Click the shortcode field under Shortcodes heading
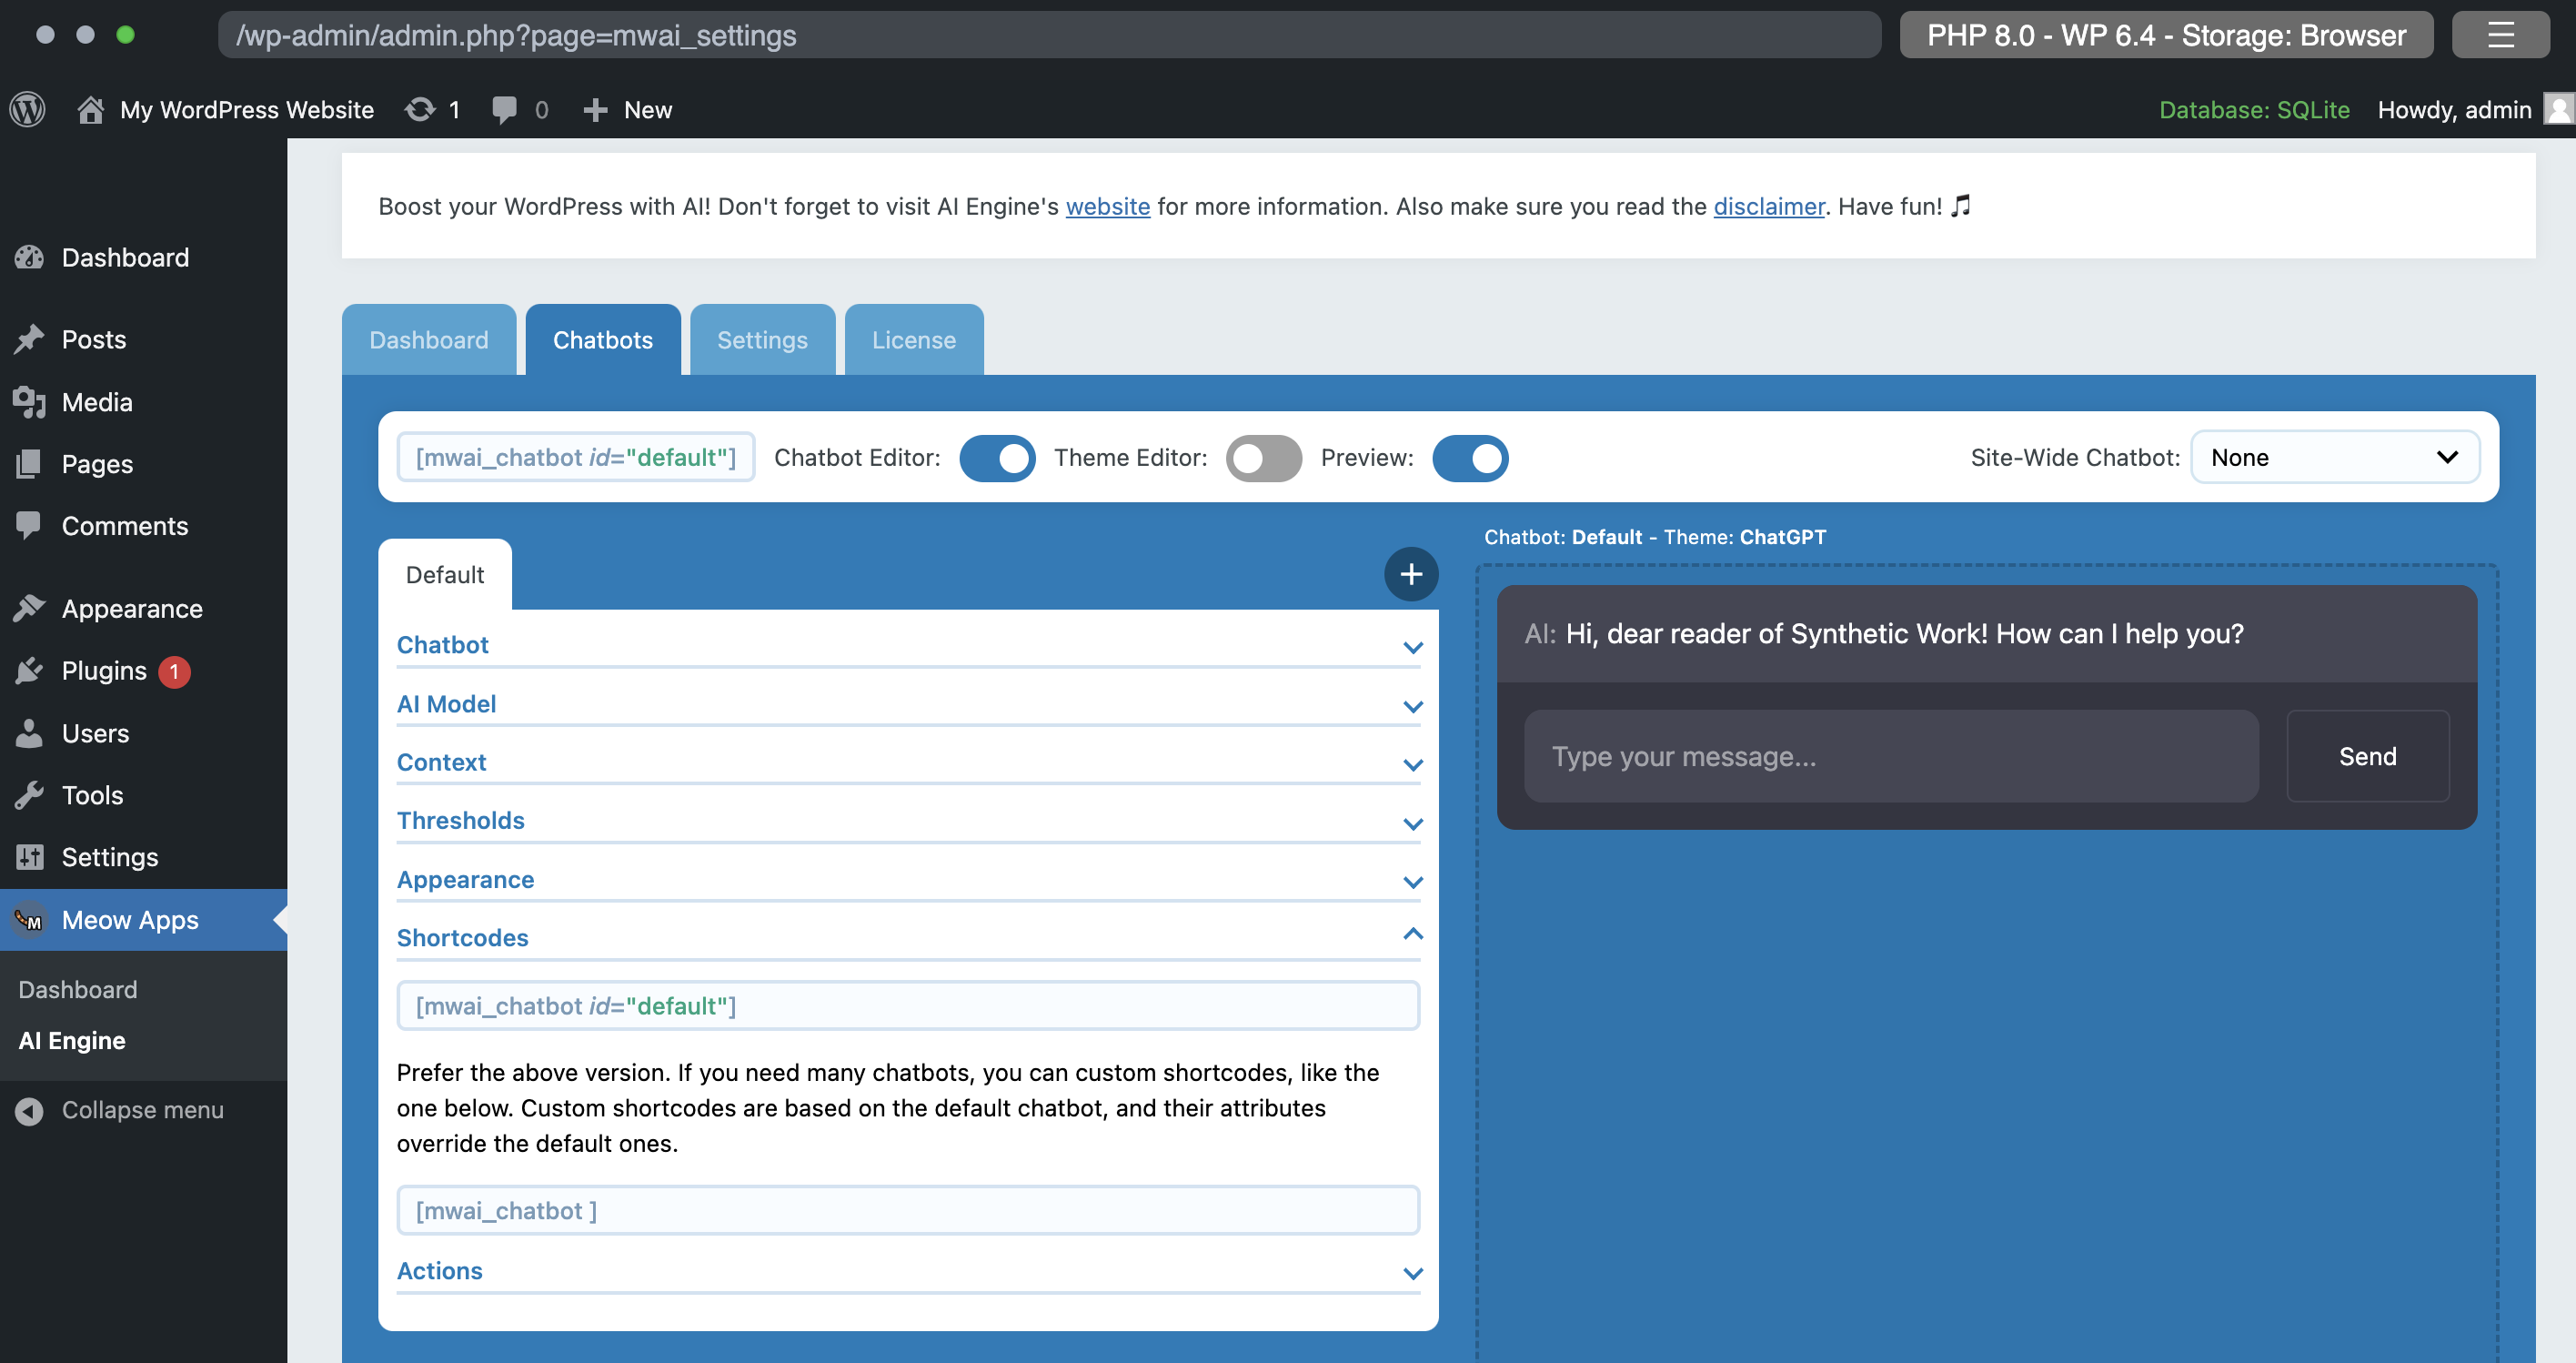Image resolution: width=2576 pixels, height=1363 pixels. (x=908, y=1005)
